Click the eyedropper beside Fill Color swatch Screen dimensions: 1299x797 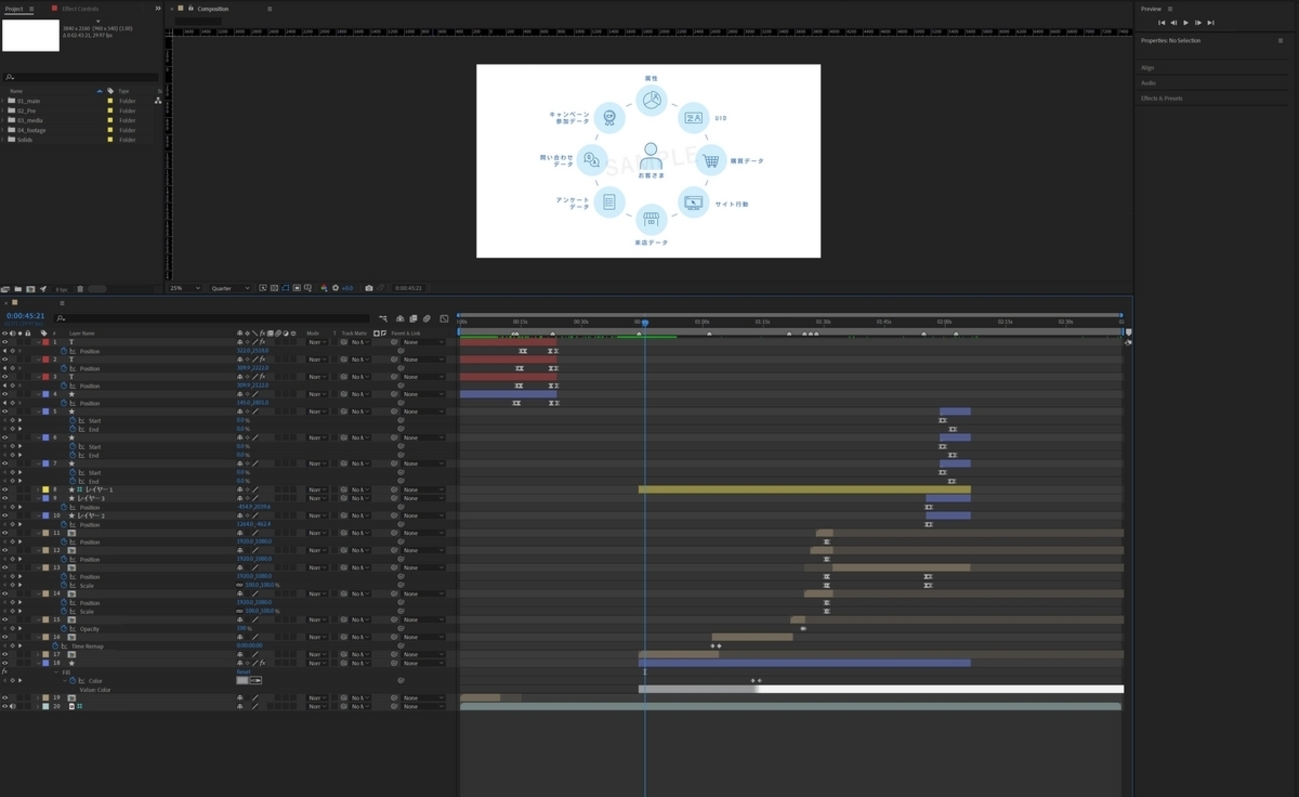click(256, 680)
